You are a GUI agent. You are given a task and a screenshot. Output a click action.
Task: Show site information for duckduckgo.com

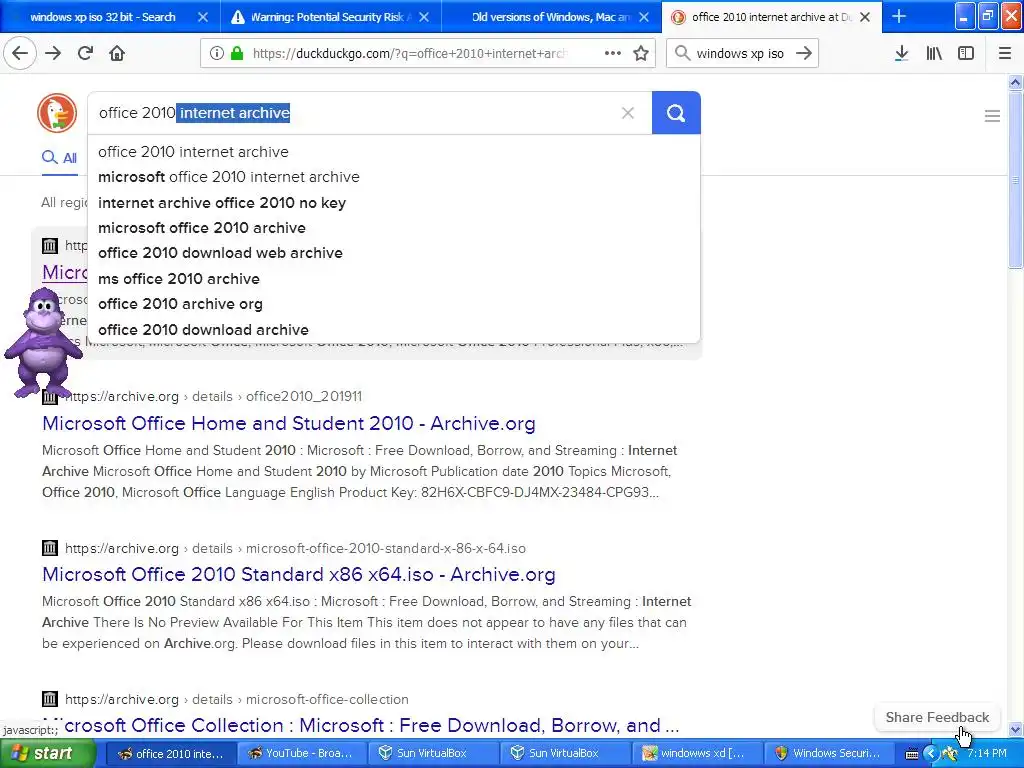(x=216, y=53)
